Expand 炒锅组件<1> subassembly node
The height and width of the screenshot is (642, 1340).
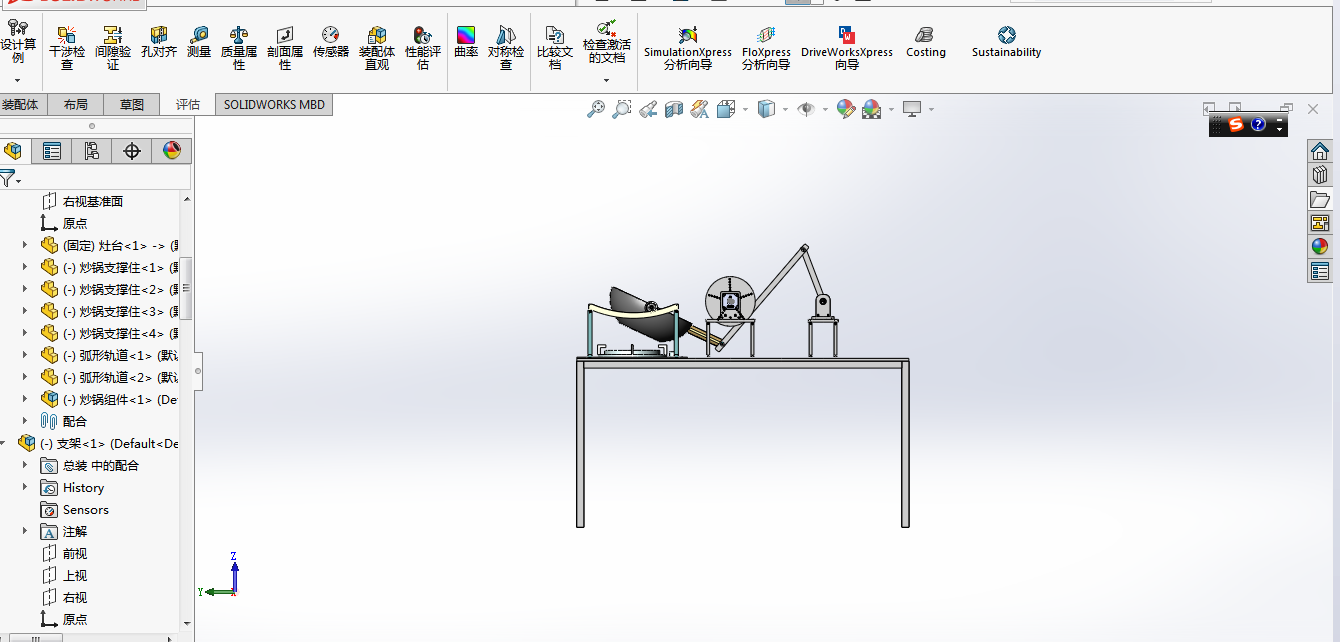pyautogui.click(x=25, y=399)
